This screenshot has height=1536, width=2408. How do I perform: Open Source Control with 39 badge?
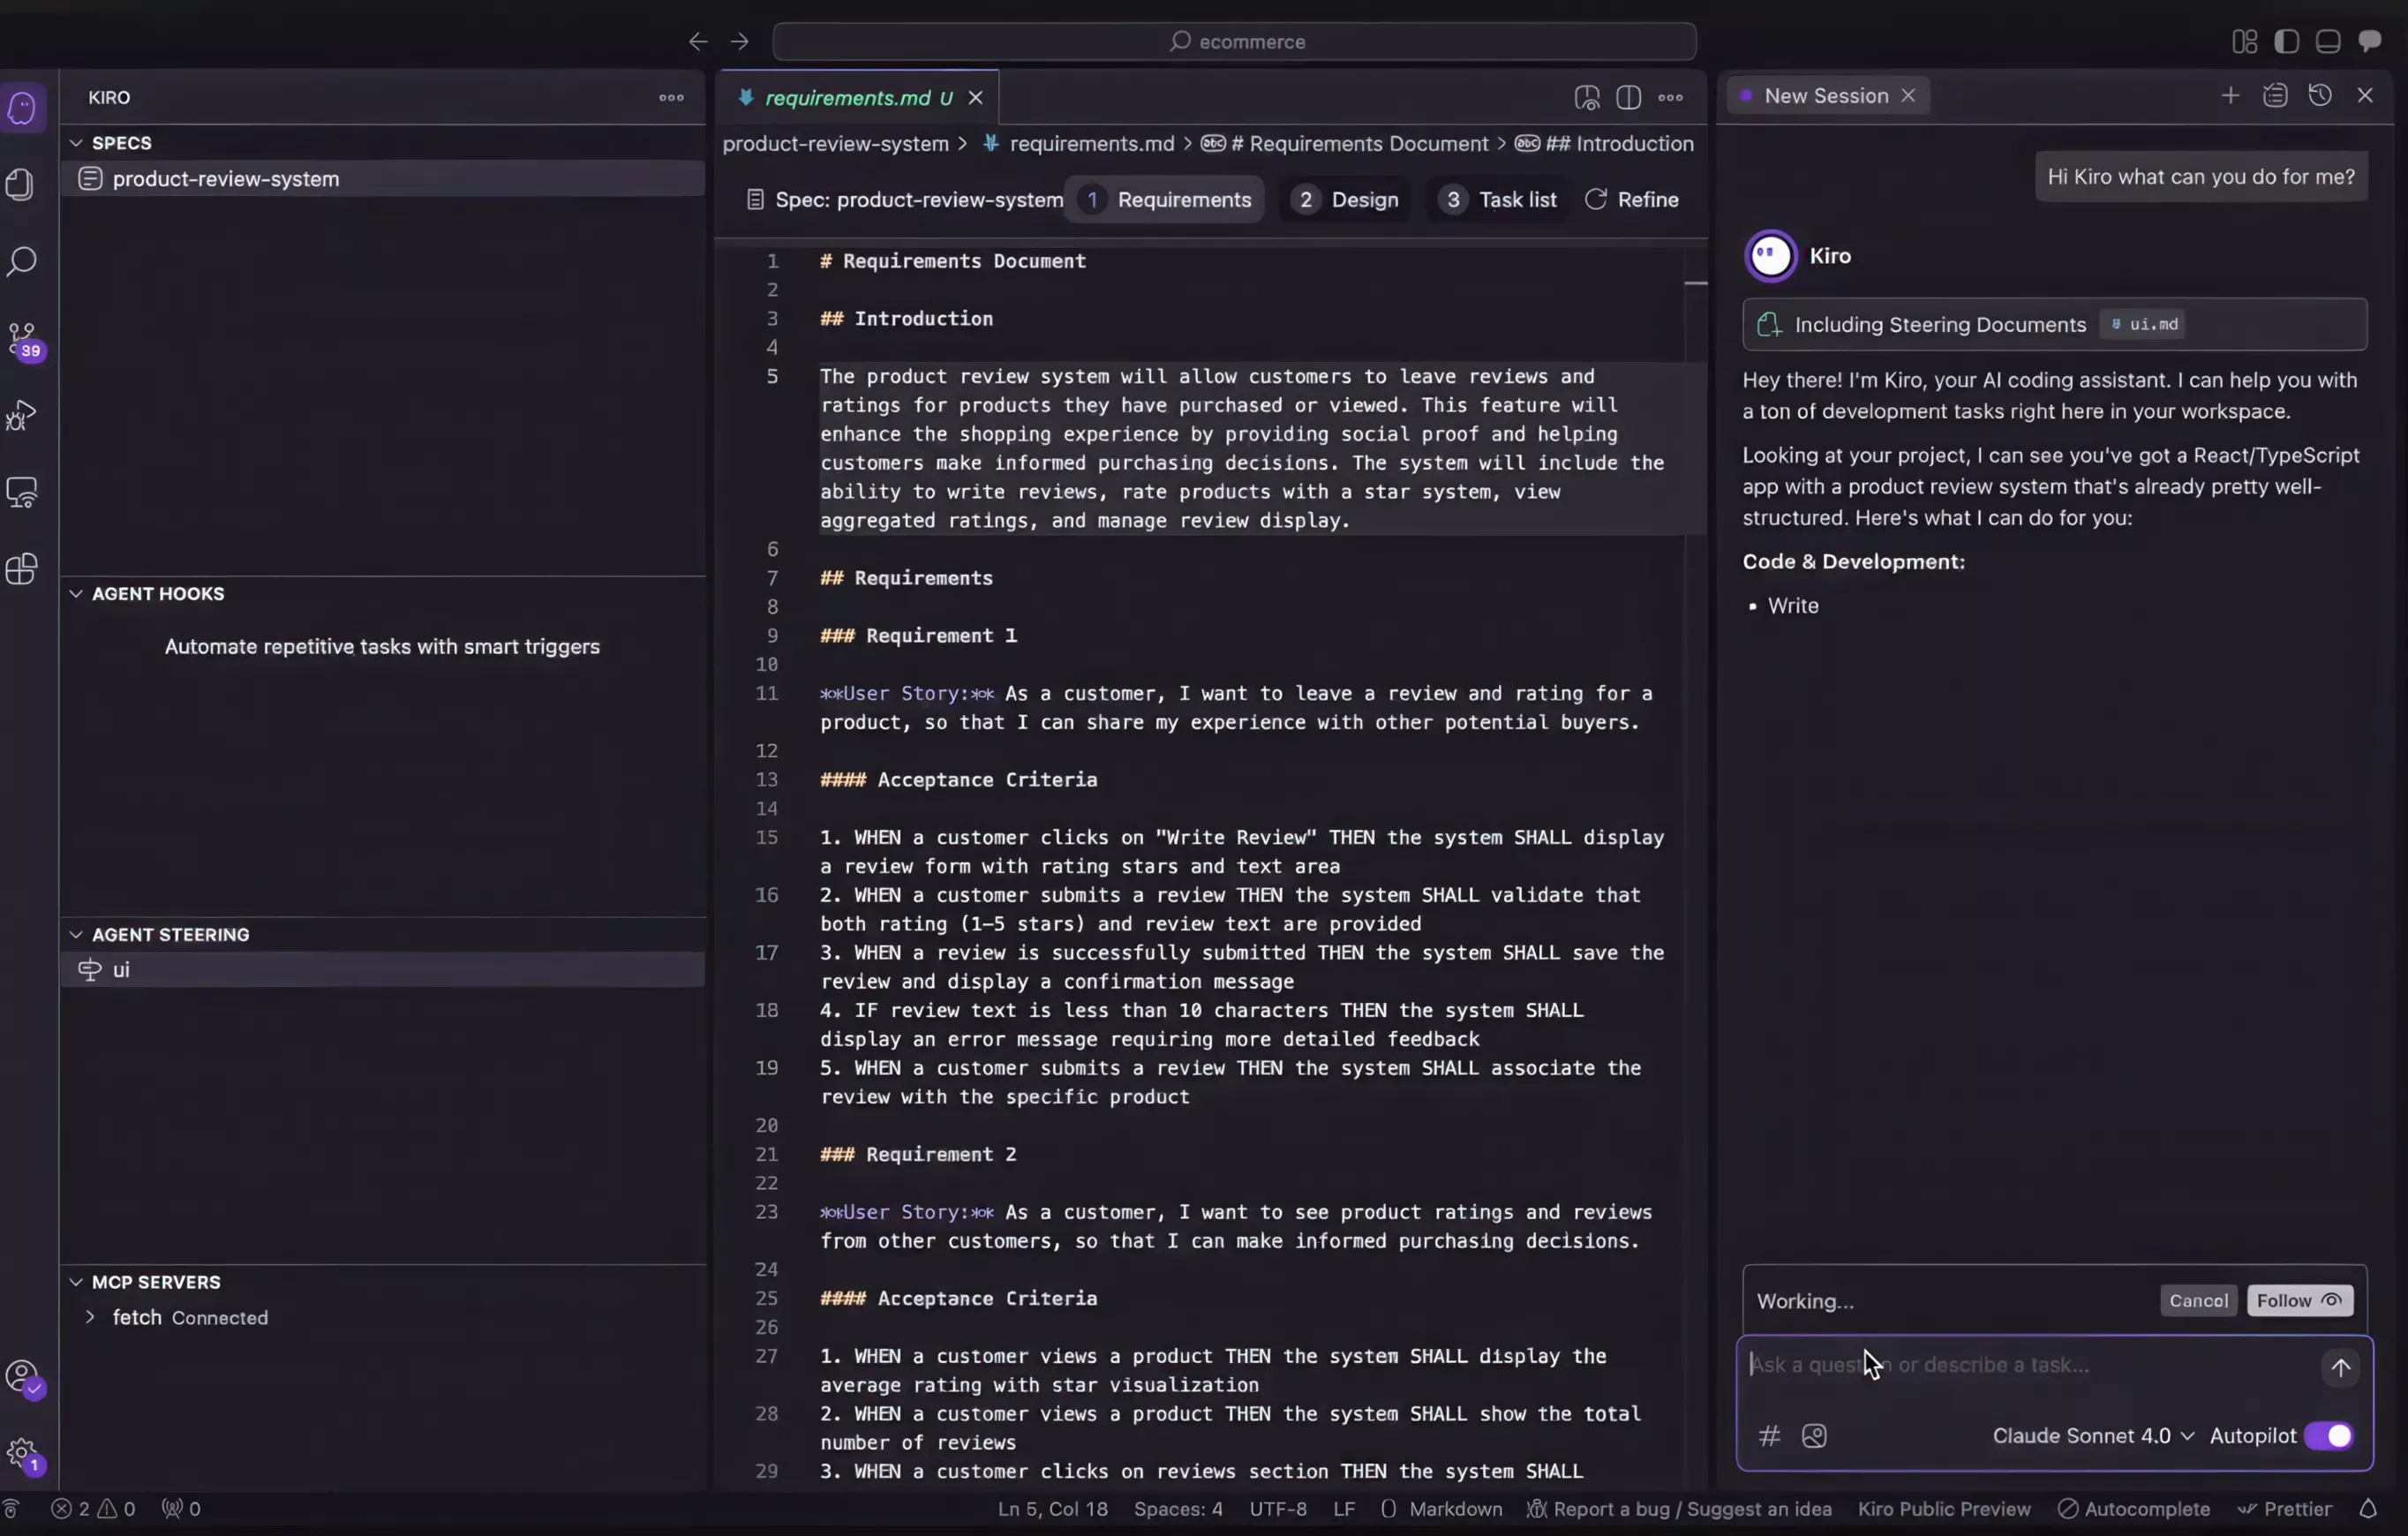tap(22, 339)
